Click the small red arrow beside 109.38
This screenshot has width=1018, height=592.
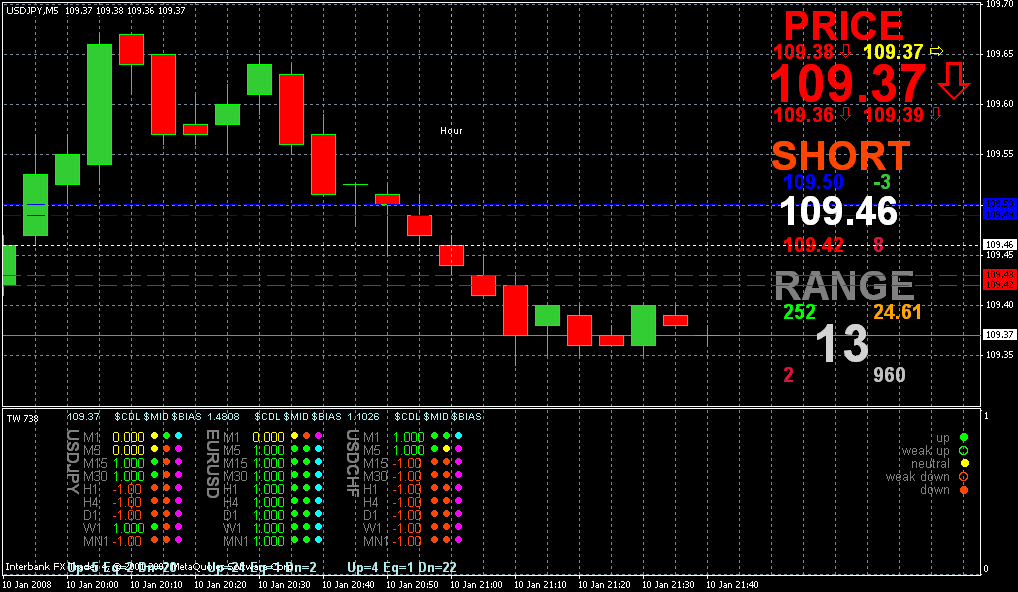tap(845, 51)
